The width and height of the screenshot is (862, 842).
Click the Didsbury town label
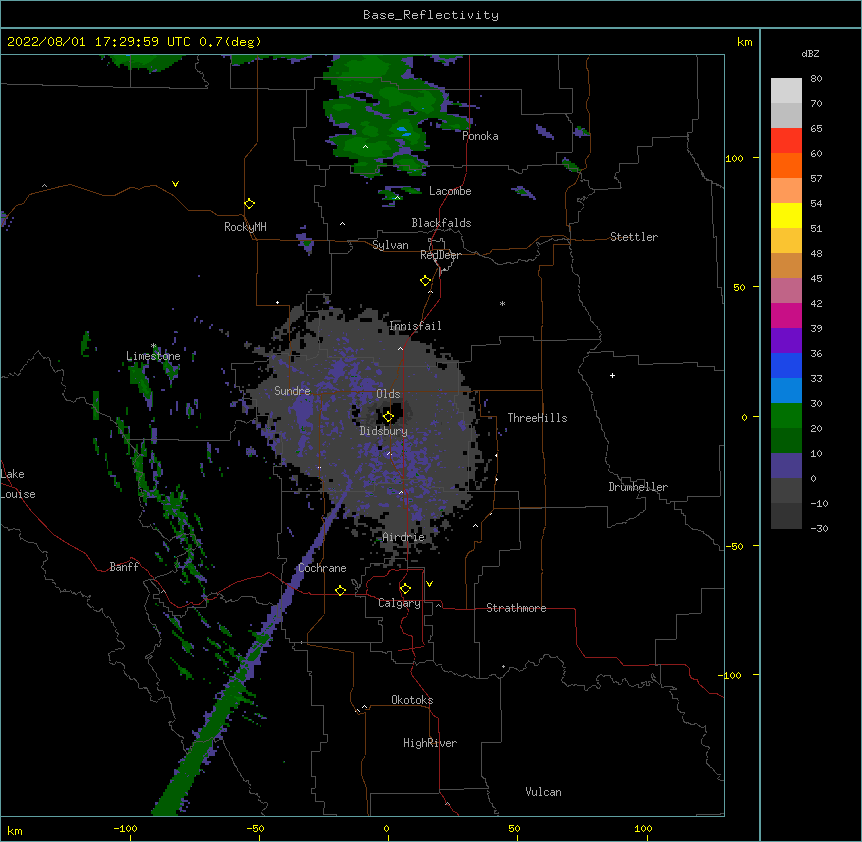[x=384, y=431]
